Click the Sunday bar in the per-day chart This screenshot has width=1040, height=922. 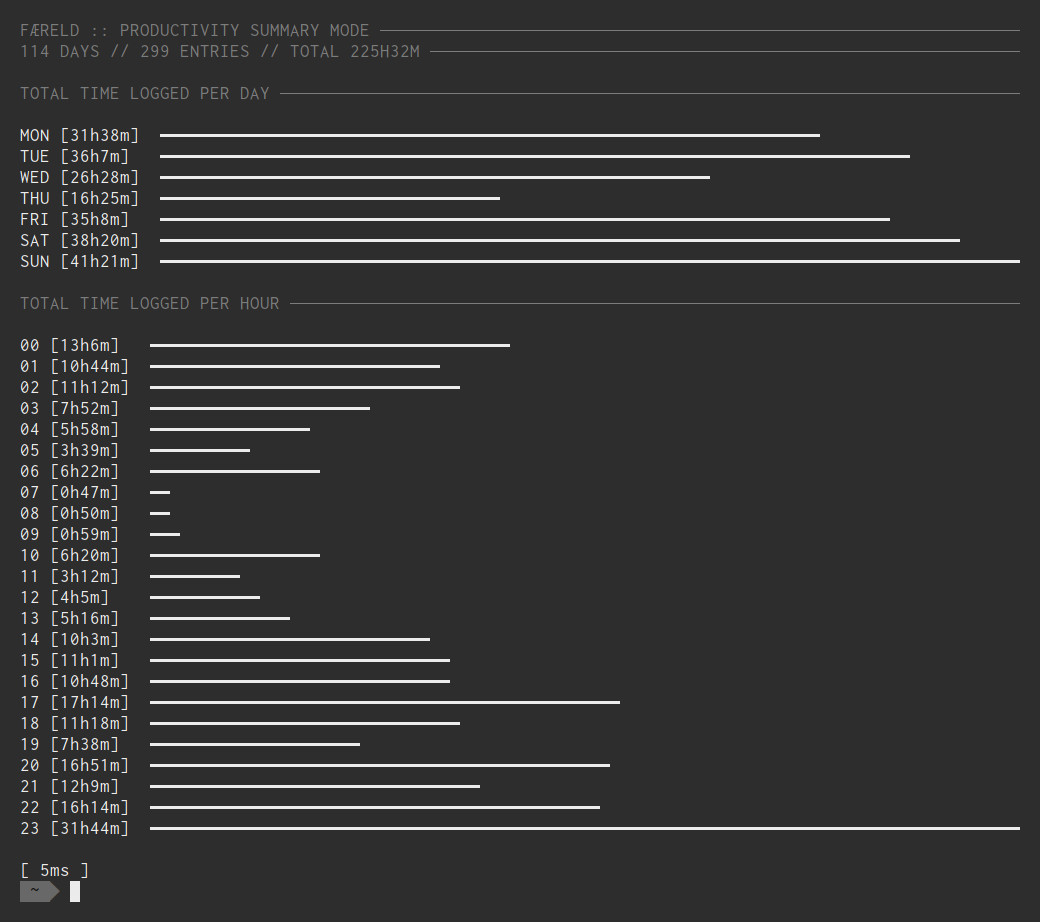tap(590, 261)
